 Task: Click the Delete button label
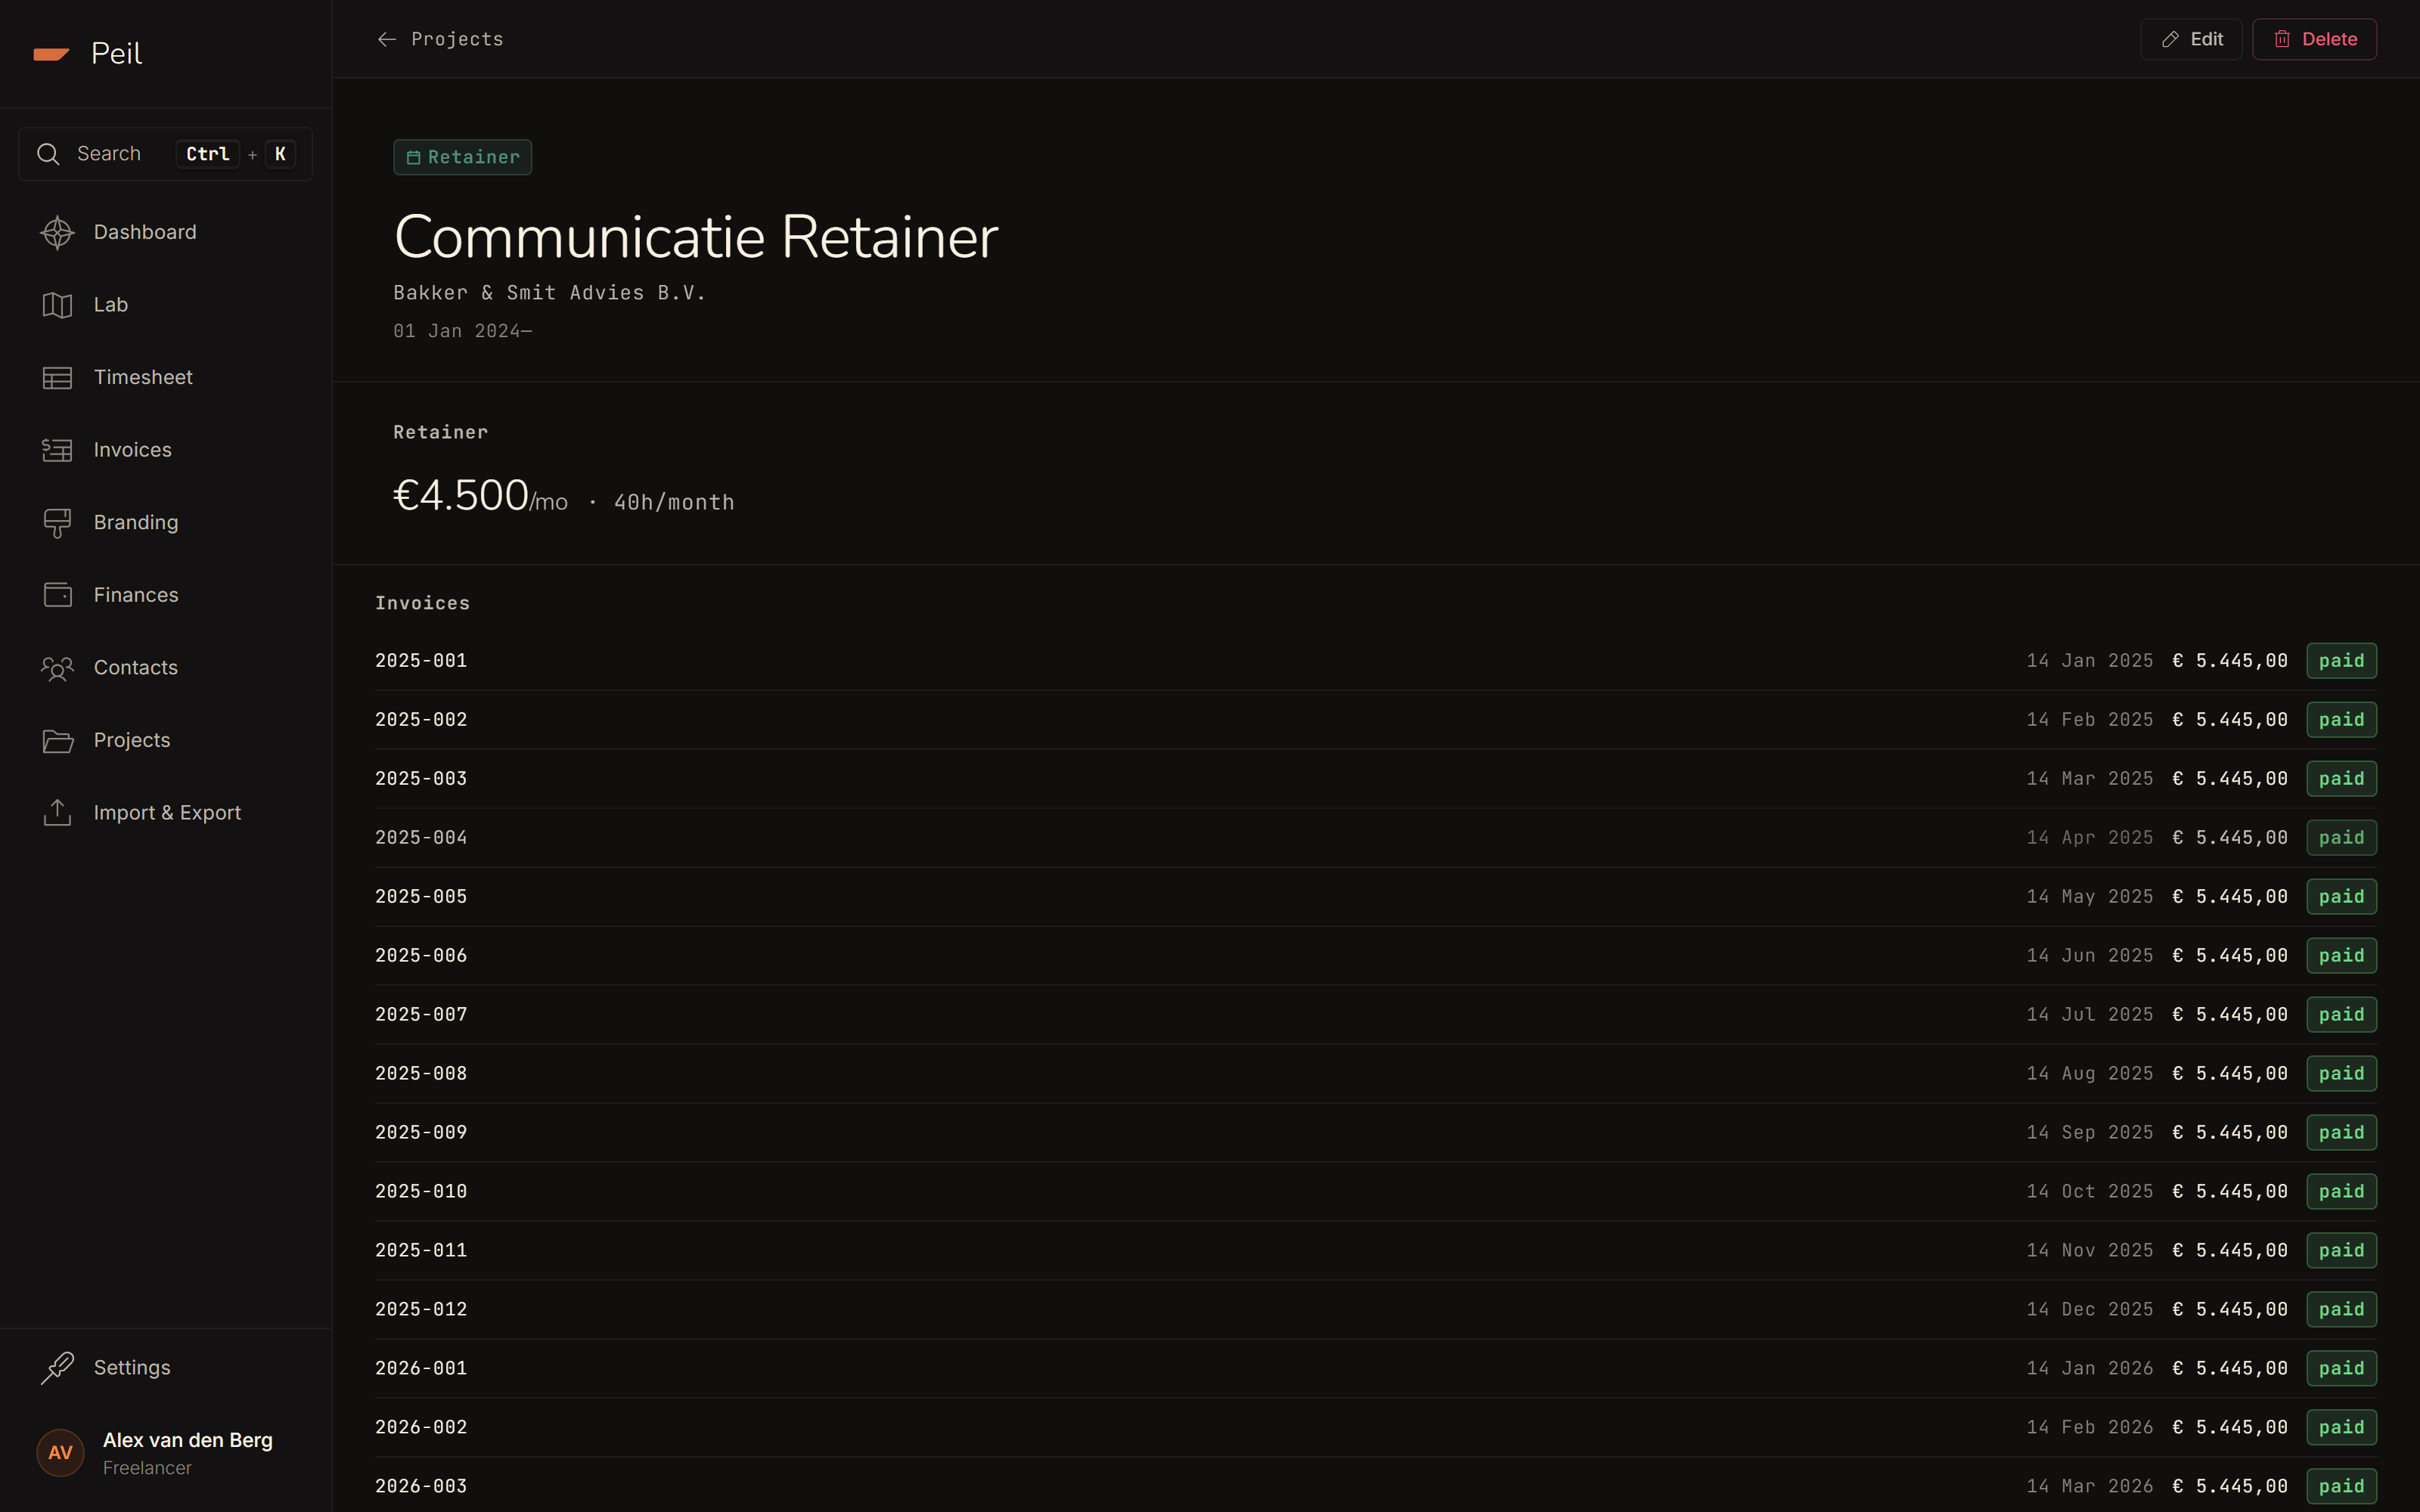(x=2329, y=39)
